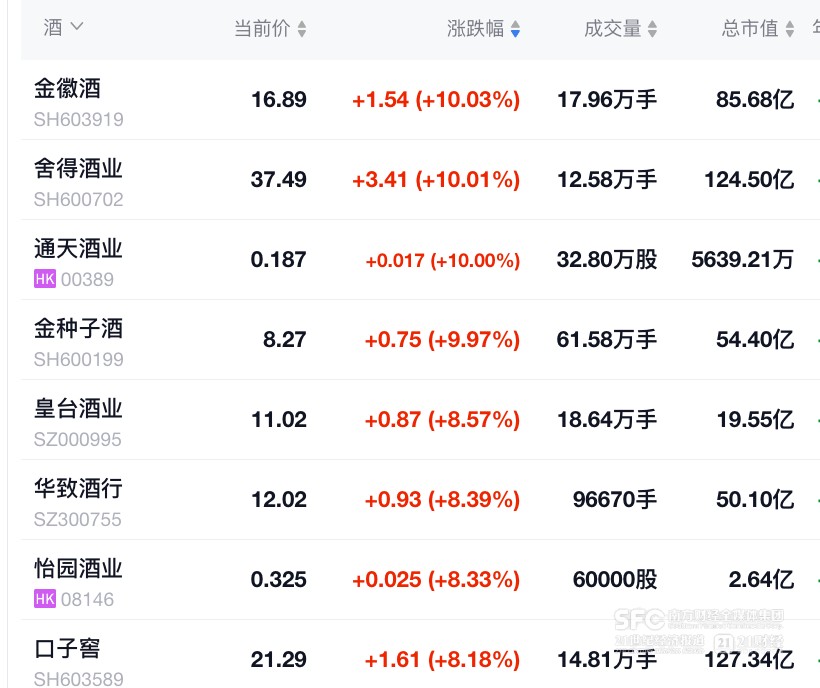Click change +0.75 (+9.97%)
Screen dimensions: 820x688
pyautogui.click(x=442, y=339)
